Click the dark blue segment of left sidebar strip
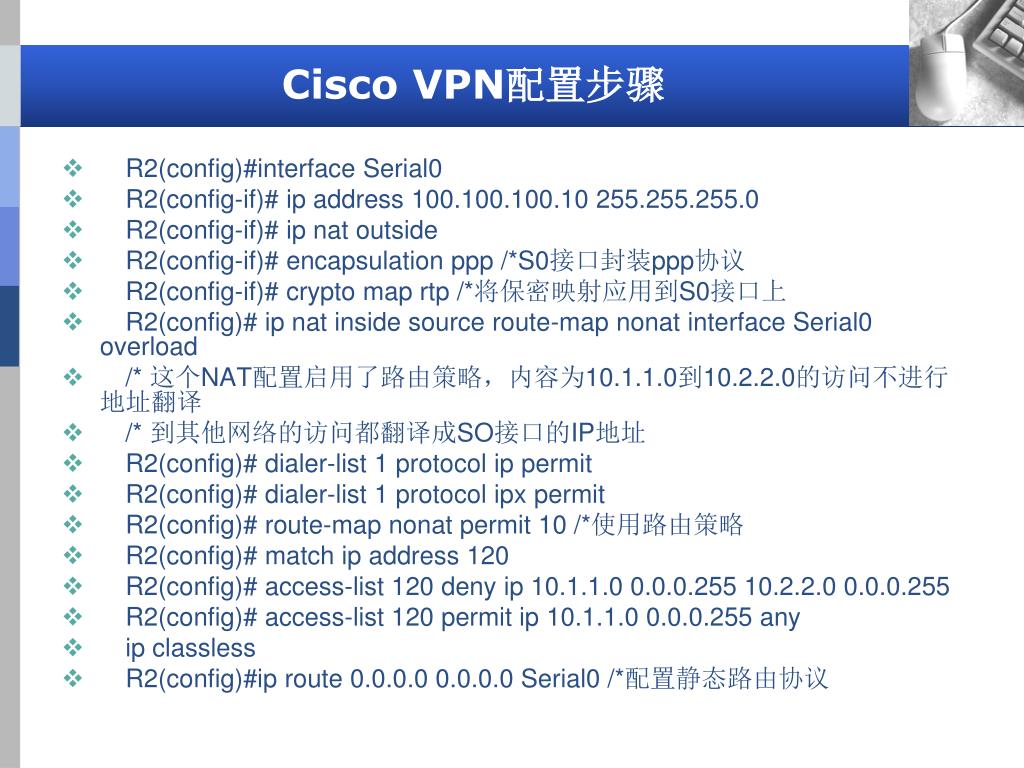The image size is (1024, 768). tap(10, 325)
